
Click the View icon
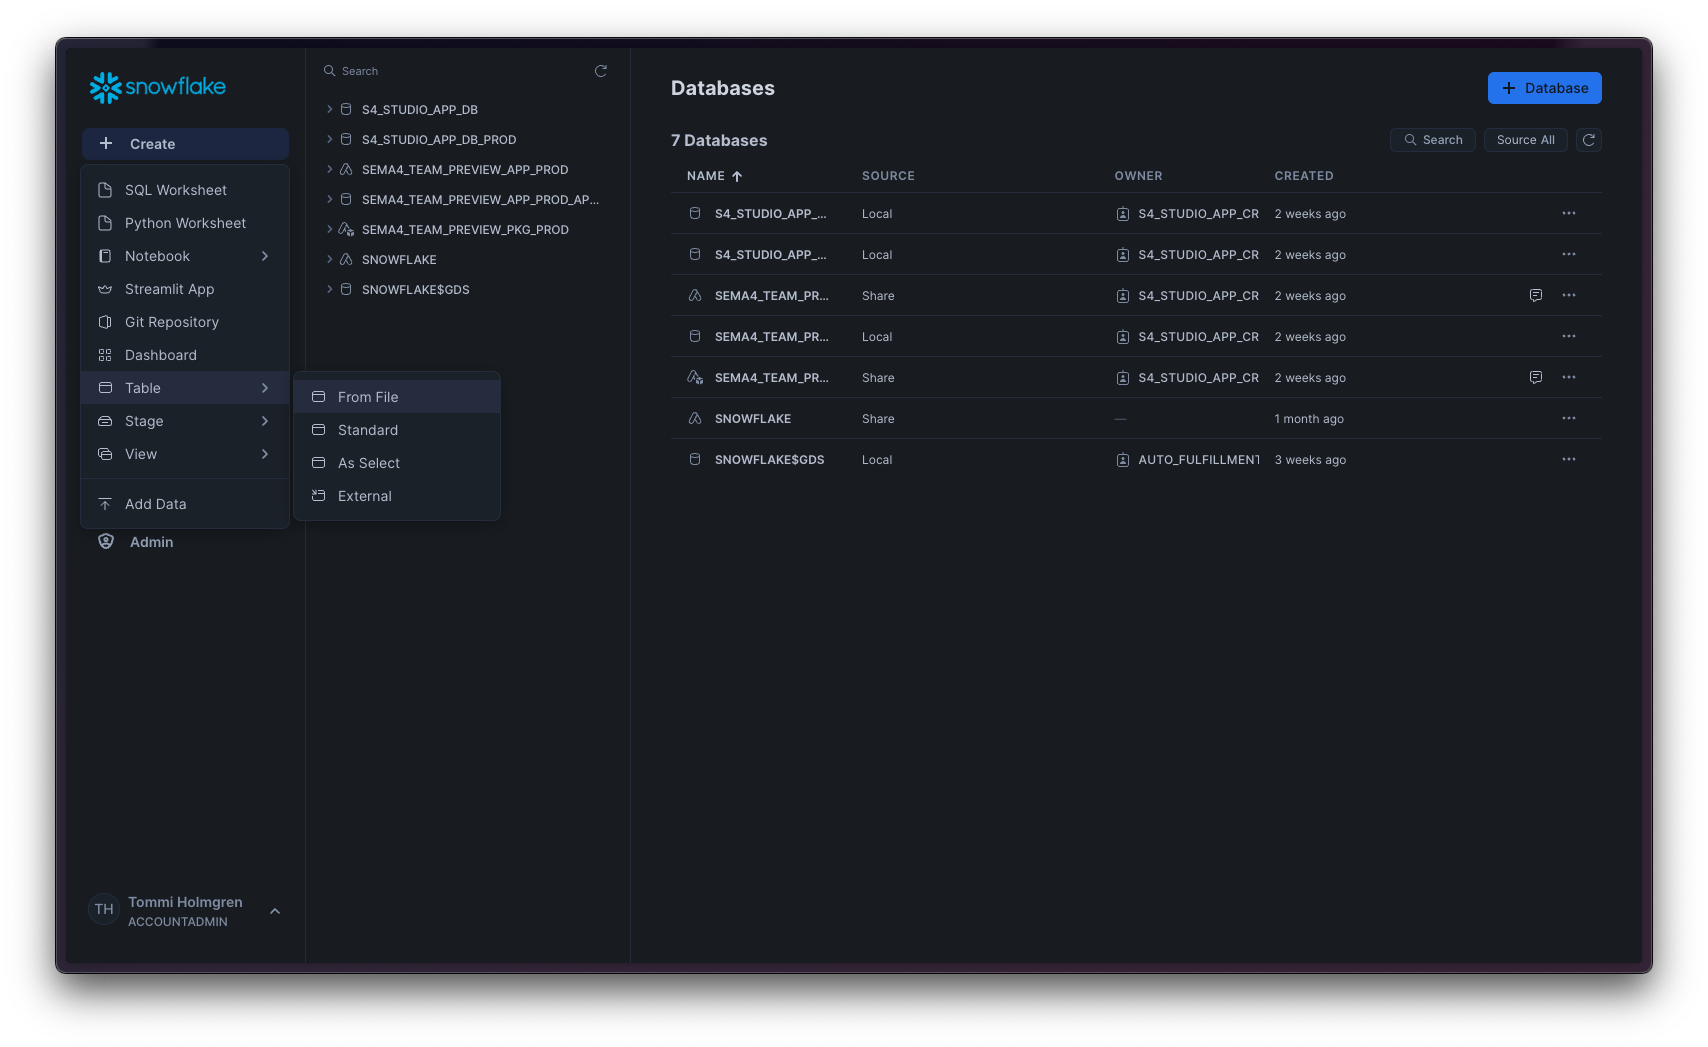click(105, 454)
